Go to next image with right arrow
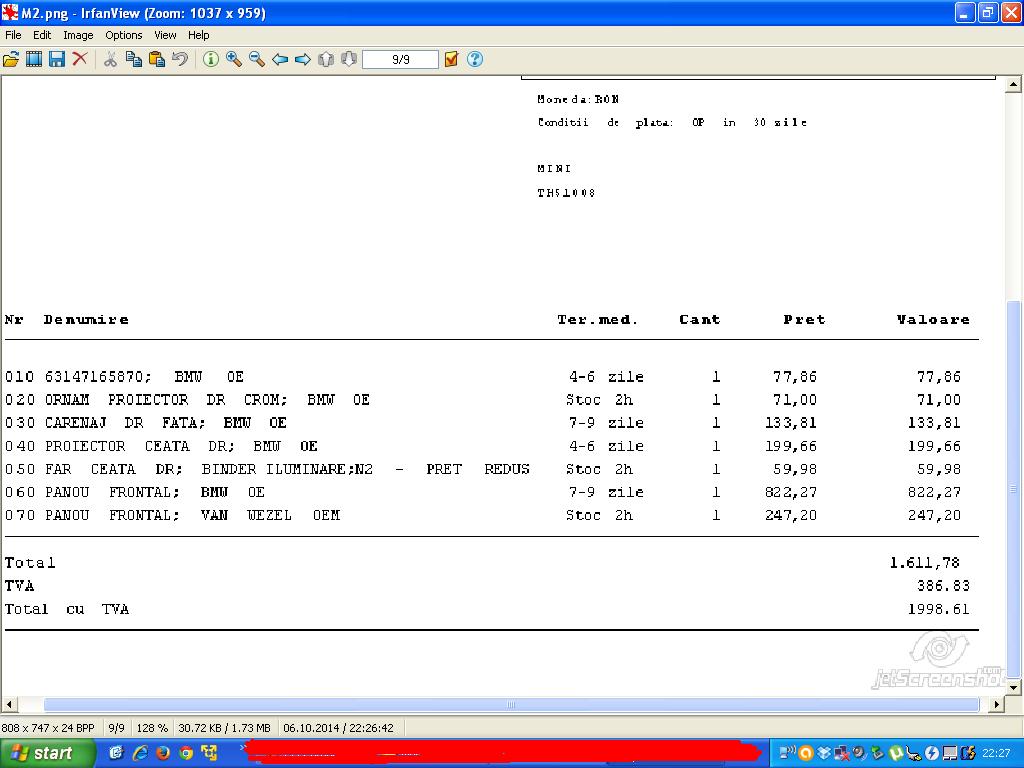The image size is (1024, 768). (303, 60)
